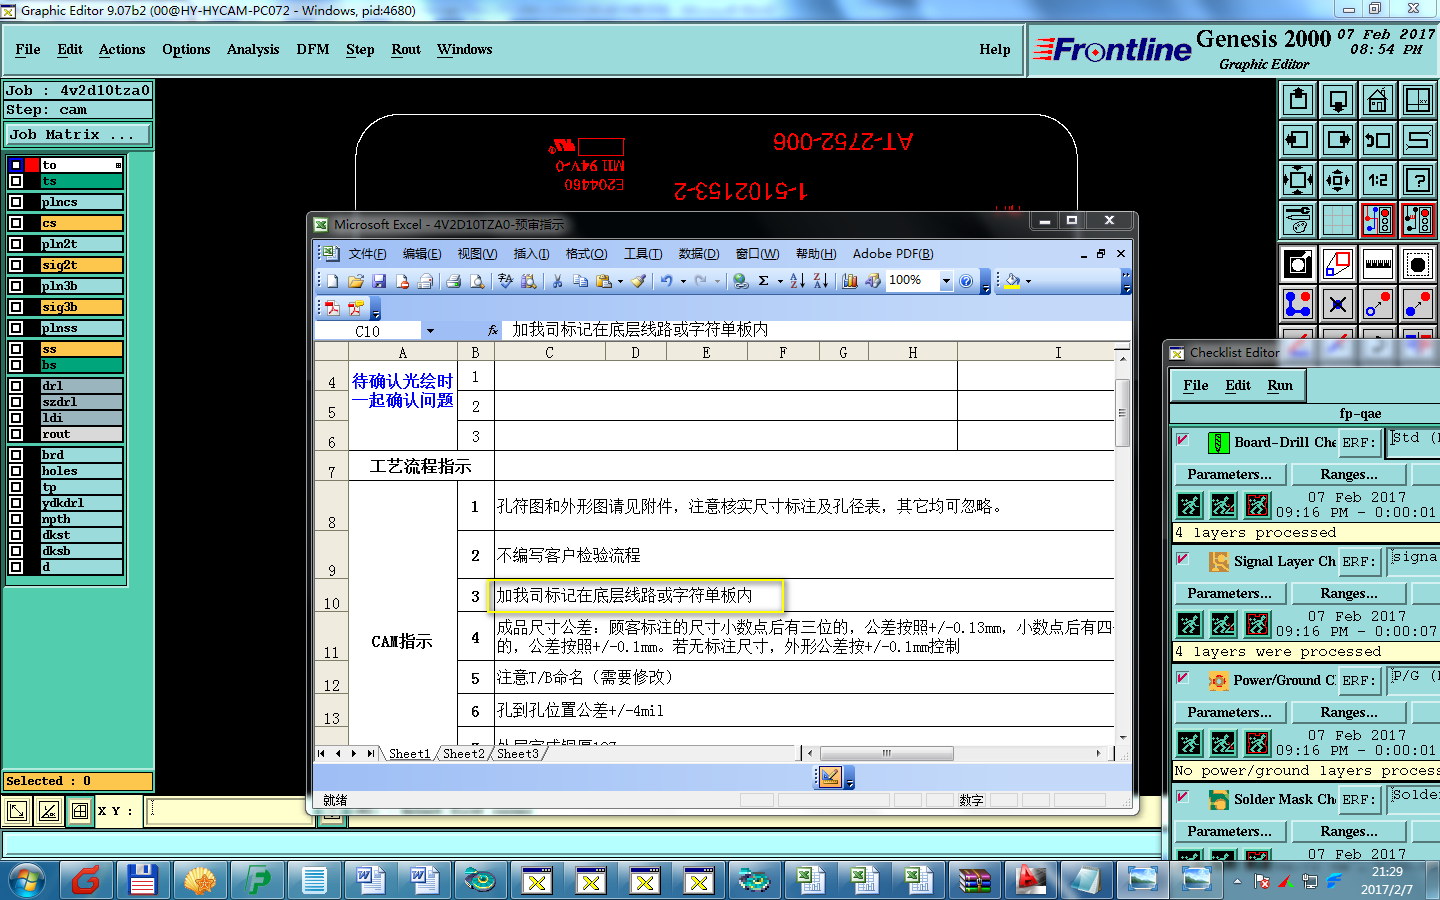Expand the Adobe PDF toolbar options
The image size is (1440, 900).
pyautogui.click(x=376, y=308)
